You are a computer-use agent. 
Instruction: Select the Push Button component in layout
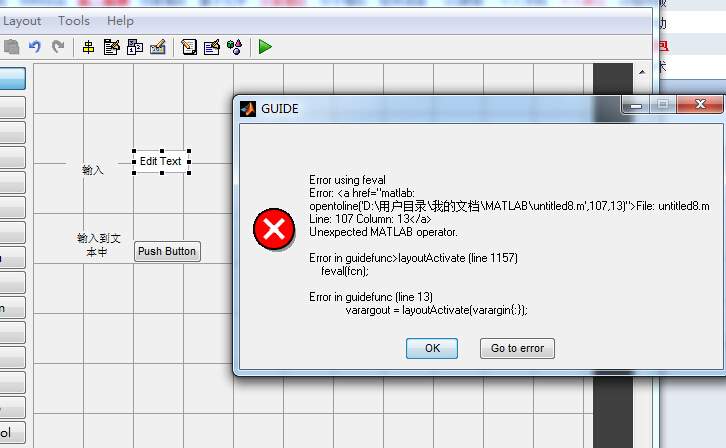167,251
